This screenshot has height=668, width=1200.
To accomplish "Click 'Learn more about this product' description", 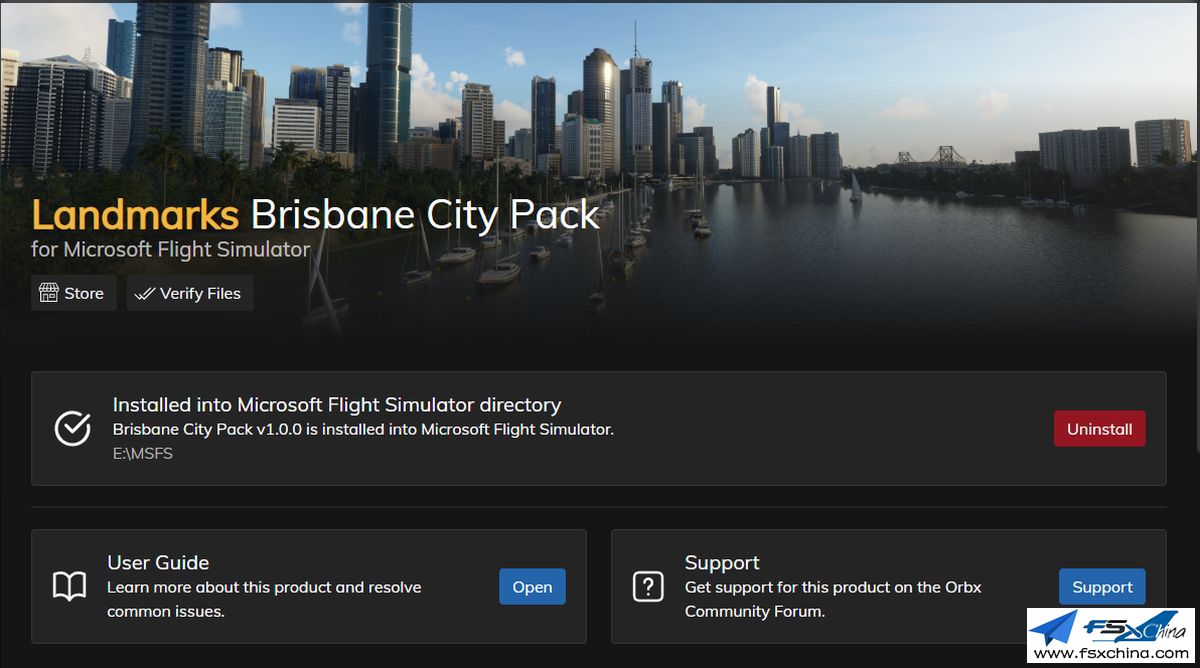I will (264, 599).
